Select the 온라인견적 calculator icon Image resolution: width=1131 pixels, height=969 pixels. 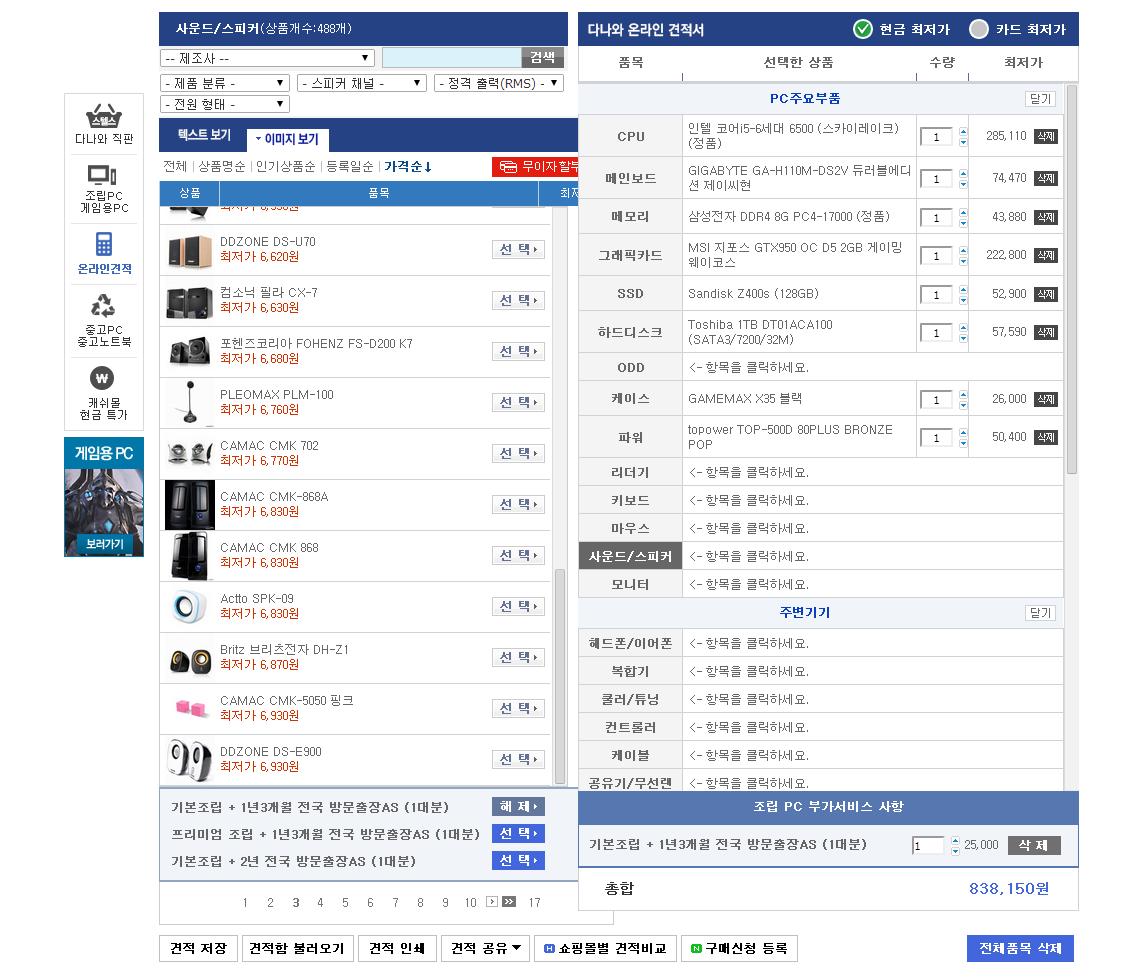click(x=103, y=244)
